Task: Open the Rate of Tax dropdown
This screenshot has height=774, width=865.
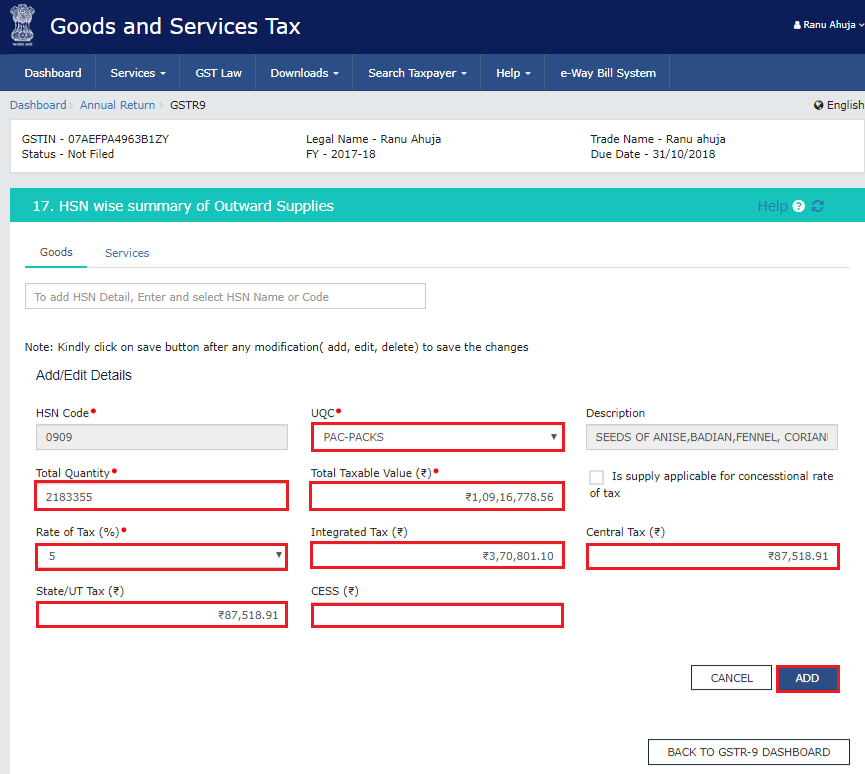Action: tap(161, 555)
